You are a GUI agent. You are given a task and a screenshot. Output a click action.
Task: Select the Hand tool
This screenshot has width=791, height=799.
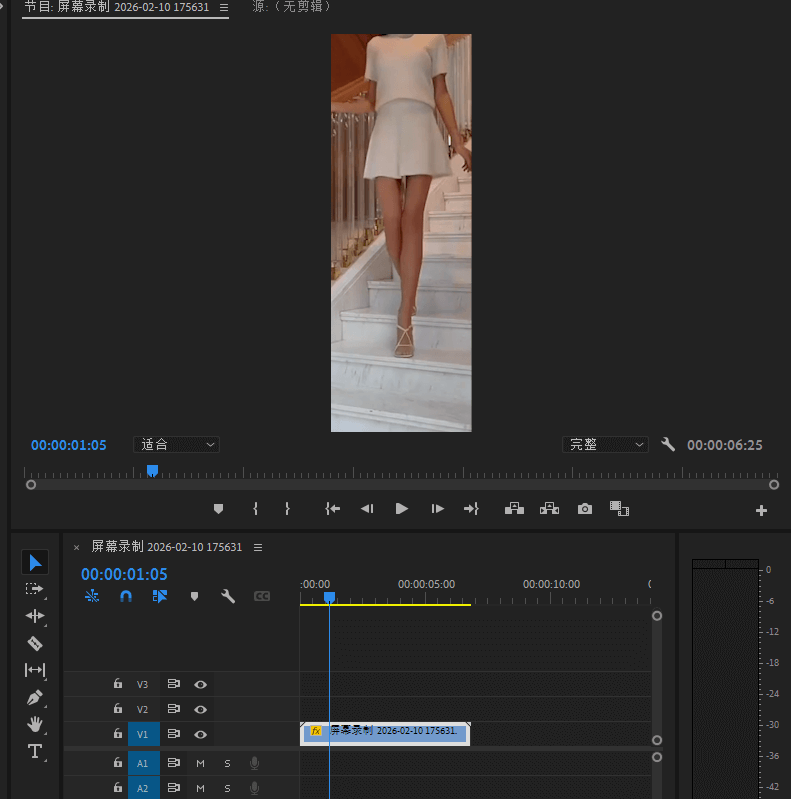(35, 724)
